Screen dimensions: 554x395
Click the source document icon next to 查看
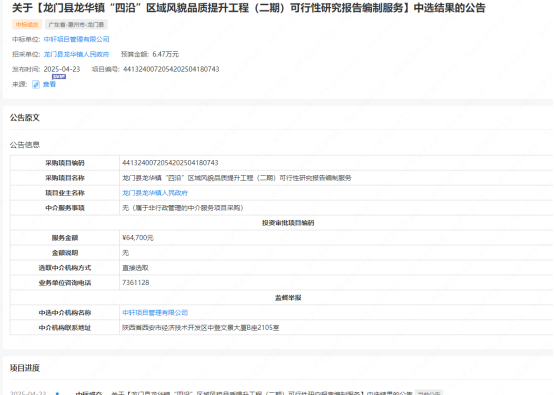(x=36, y=84)
